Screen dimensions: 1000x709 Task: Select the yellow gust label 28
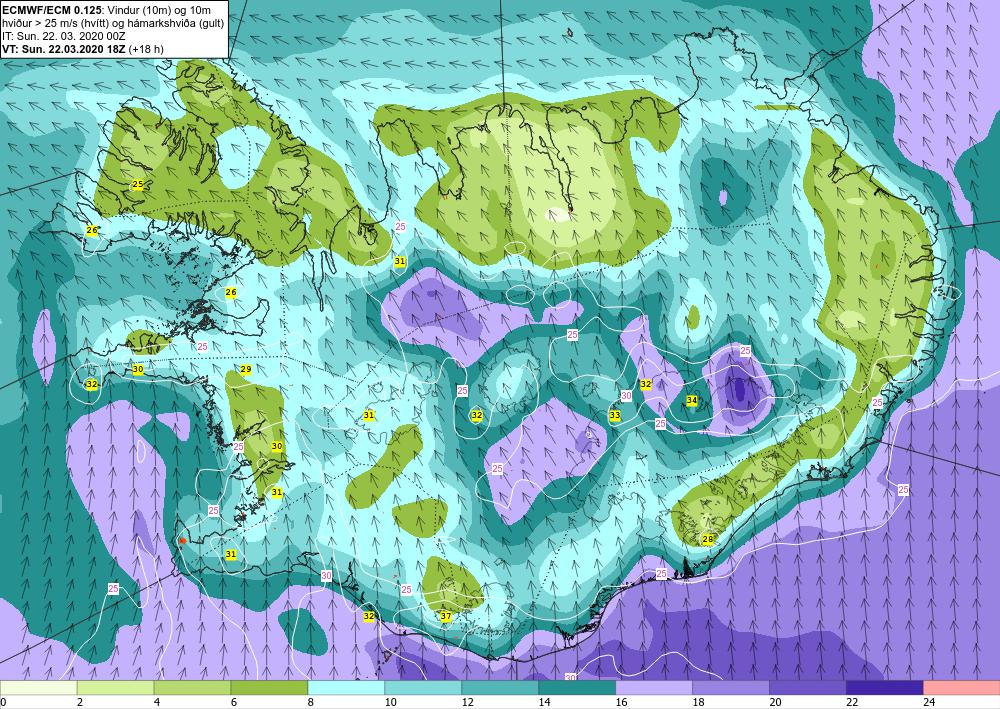pos(707,539)
